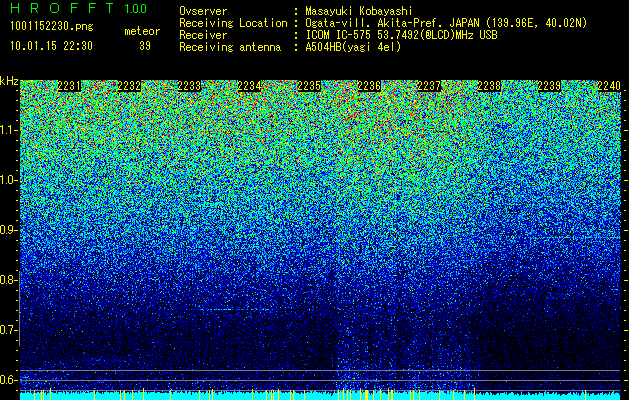Click the 1.1 frequency axis label
This screenshot has height=400, width=629.
pyautogui.click(x=8, y=130)
